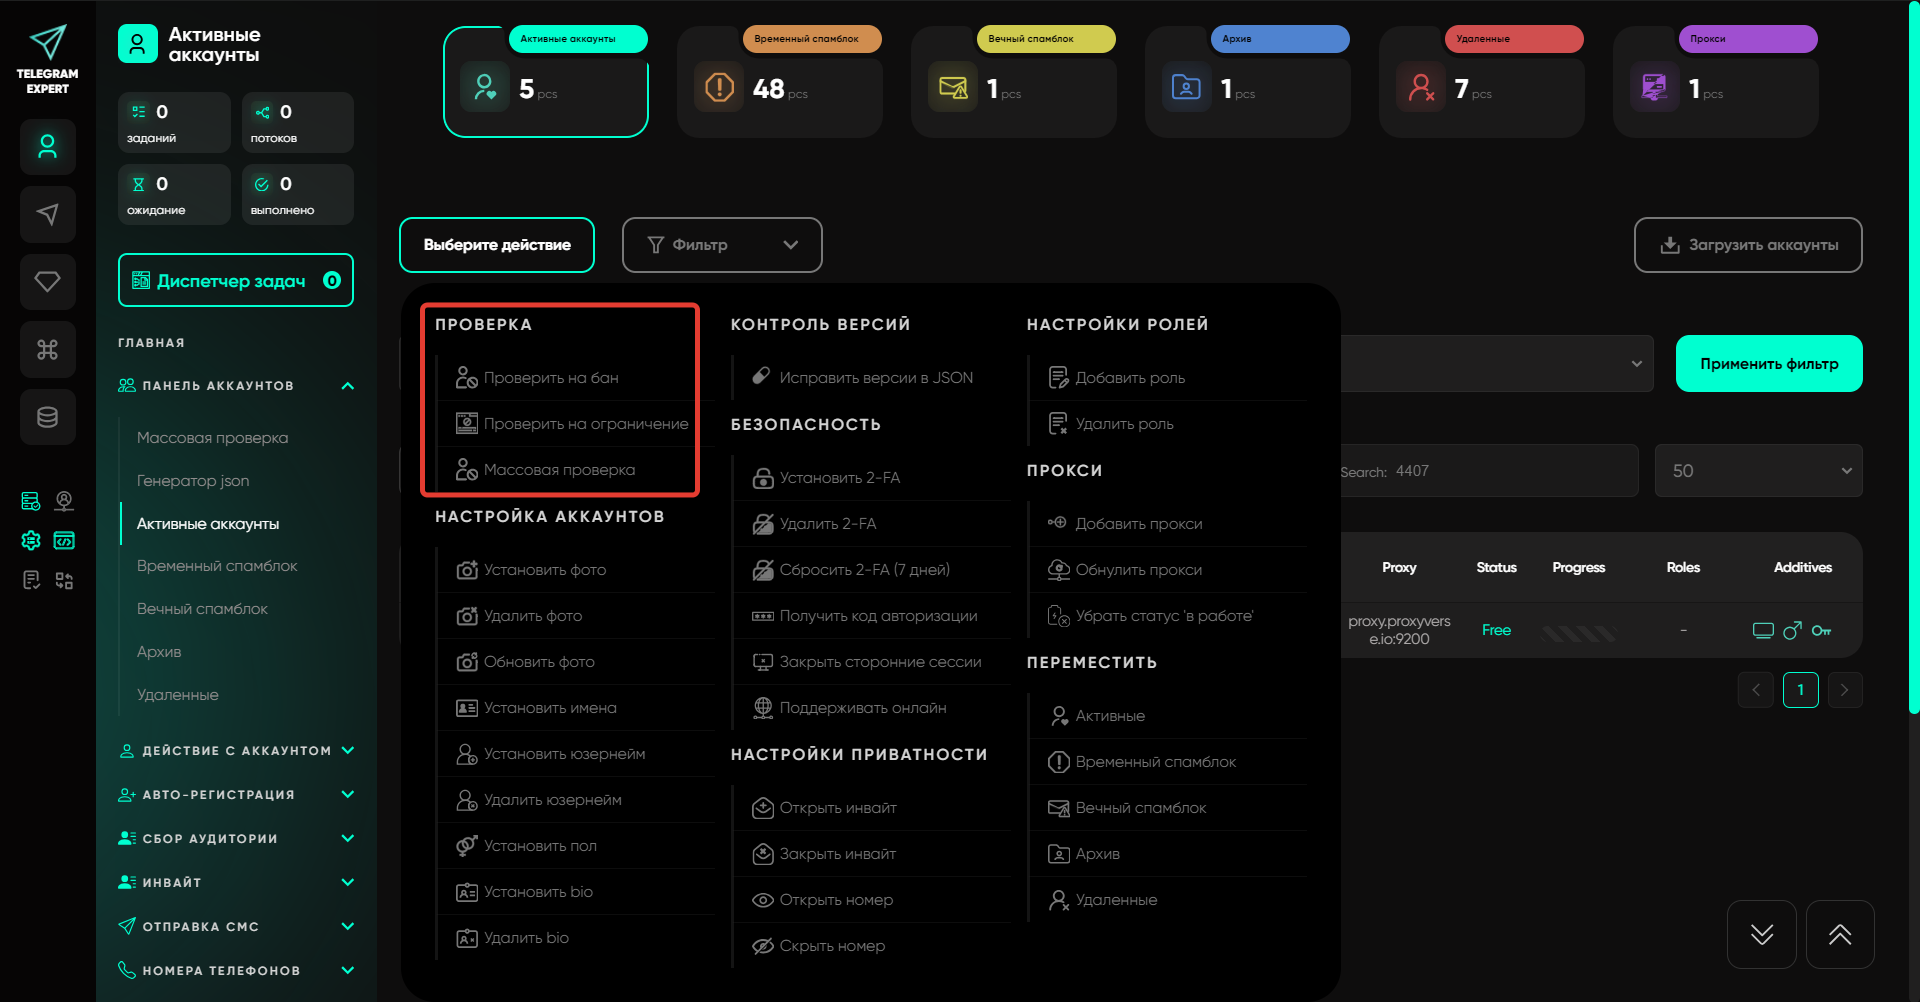Choose Установить 2-FA from the menu
Viewport: 1920px width, 1002px height.
point(839,478)
